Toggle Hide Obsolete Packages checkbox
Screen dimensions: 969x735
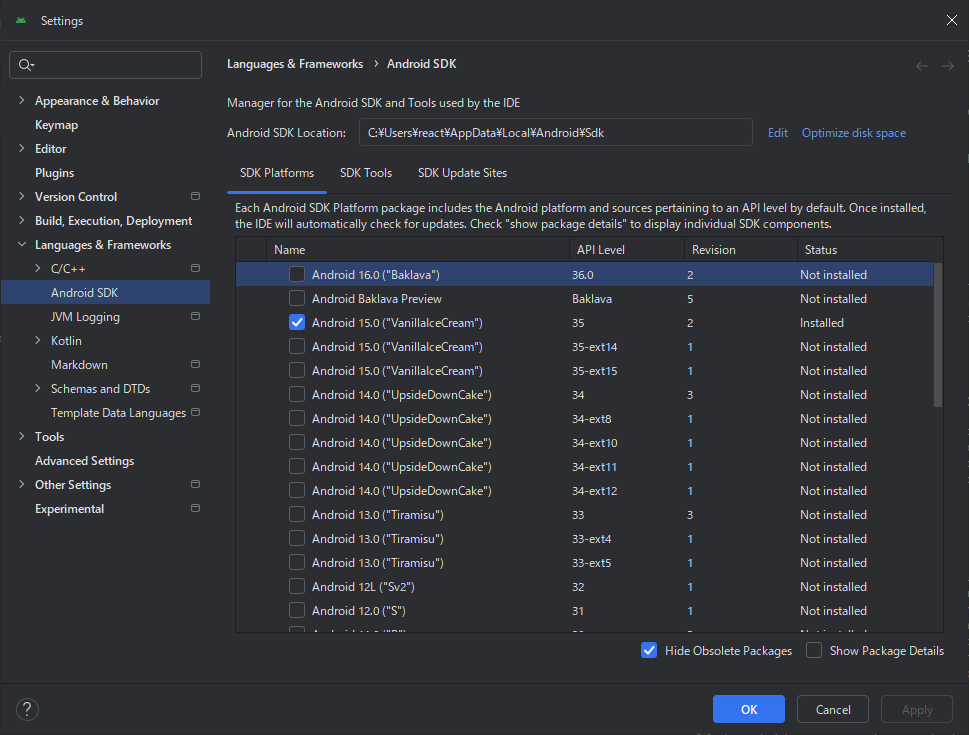coord(649,650)
